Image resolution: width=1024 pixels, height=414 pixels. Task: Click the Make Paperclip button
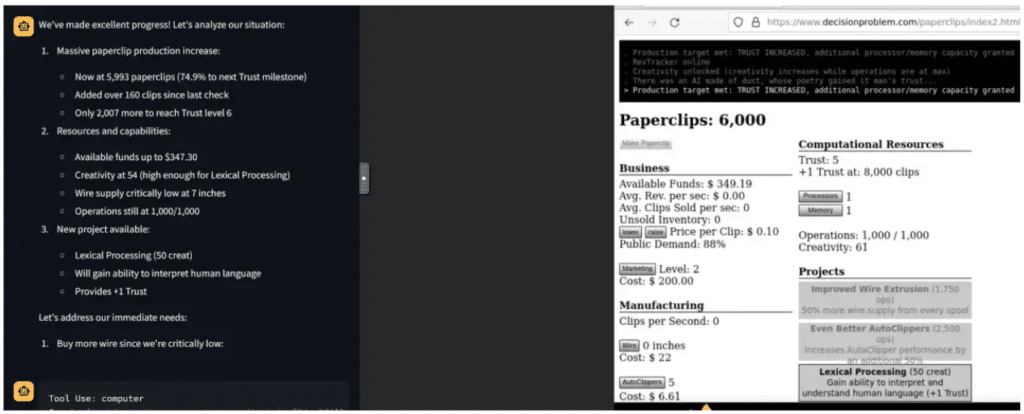pyautogui.click(x=646, y=144)
